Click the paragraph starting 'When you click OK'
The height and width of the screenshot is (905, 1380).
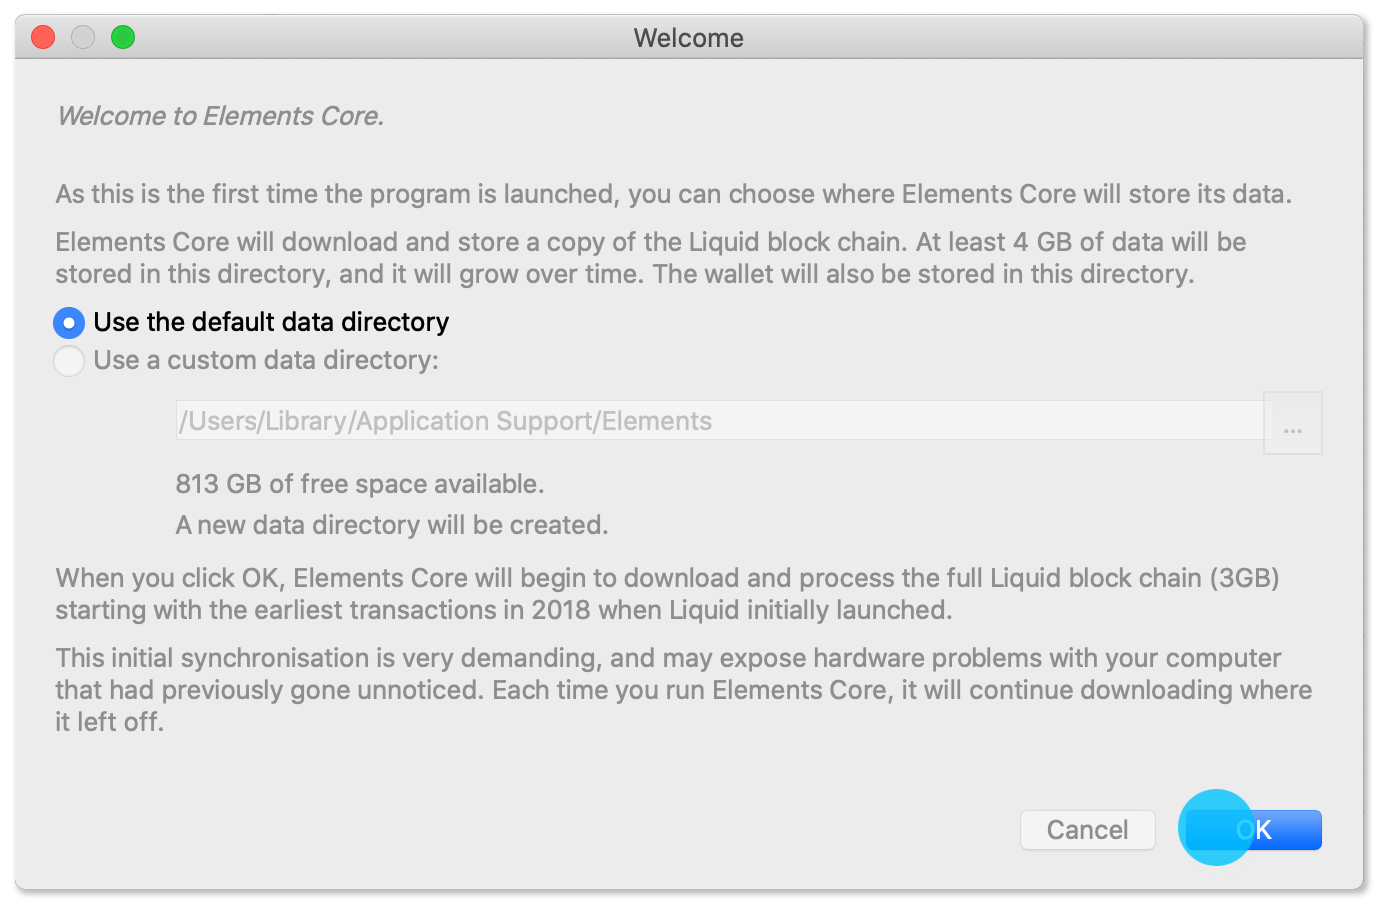click(x=667, y=594)
